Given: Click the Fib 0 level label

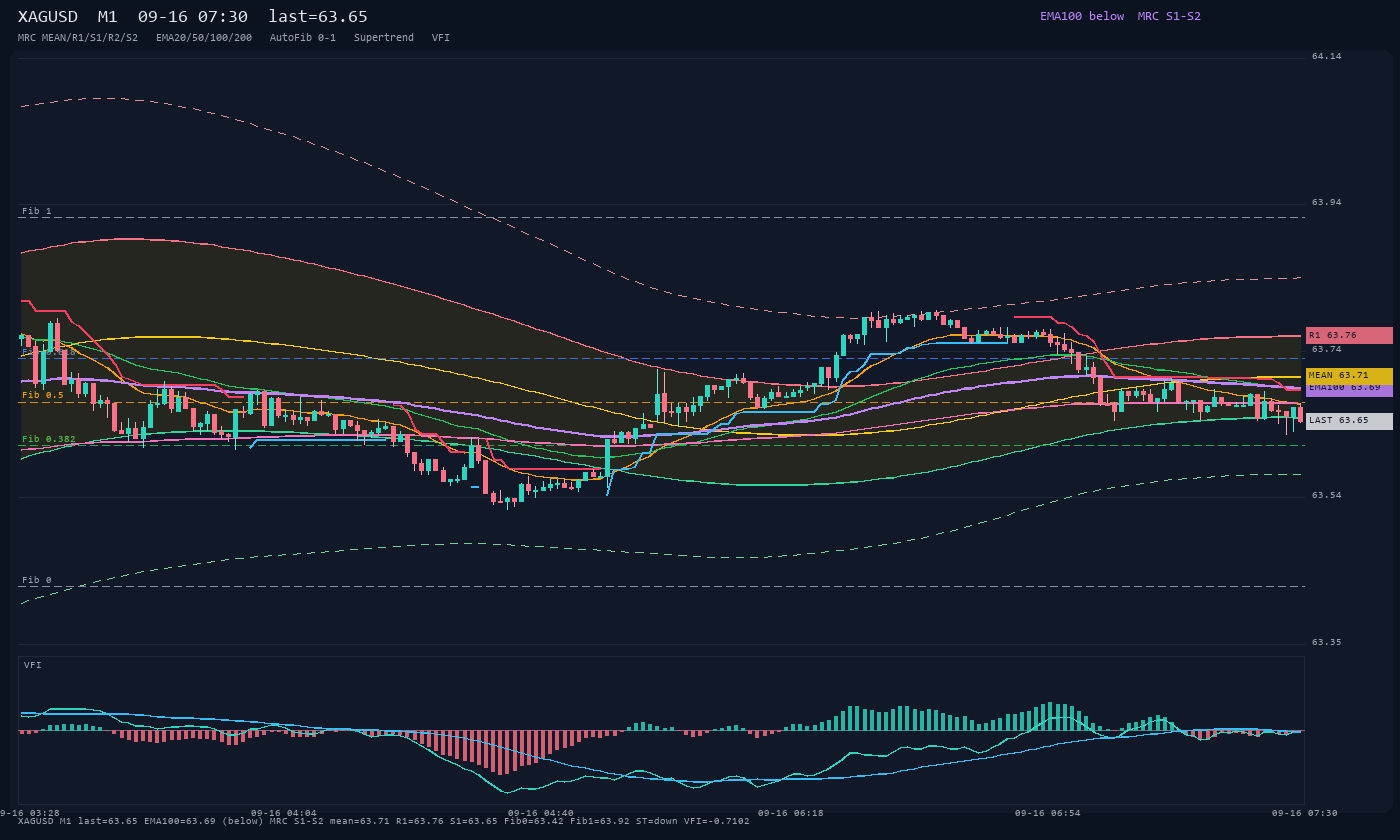Looking at the screenshot, I should (x=37, y=580).
